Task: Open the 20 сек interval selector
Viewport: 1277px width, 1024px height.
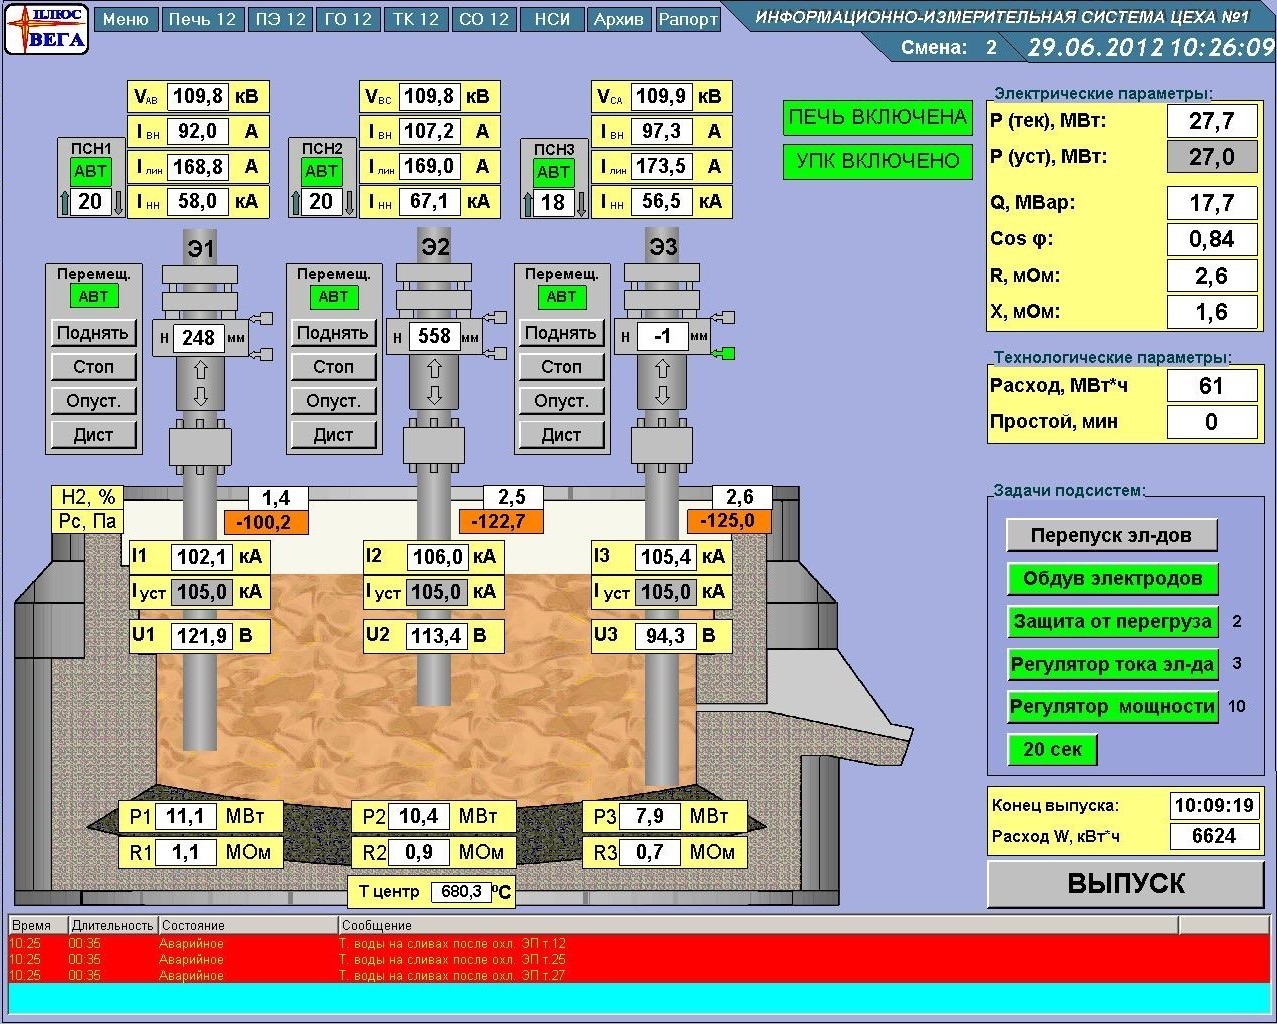Action: tap(1052, 749)
